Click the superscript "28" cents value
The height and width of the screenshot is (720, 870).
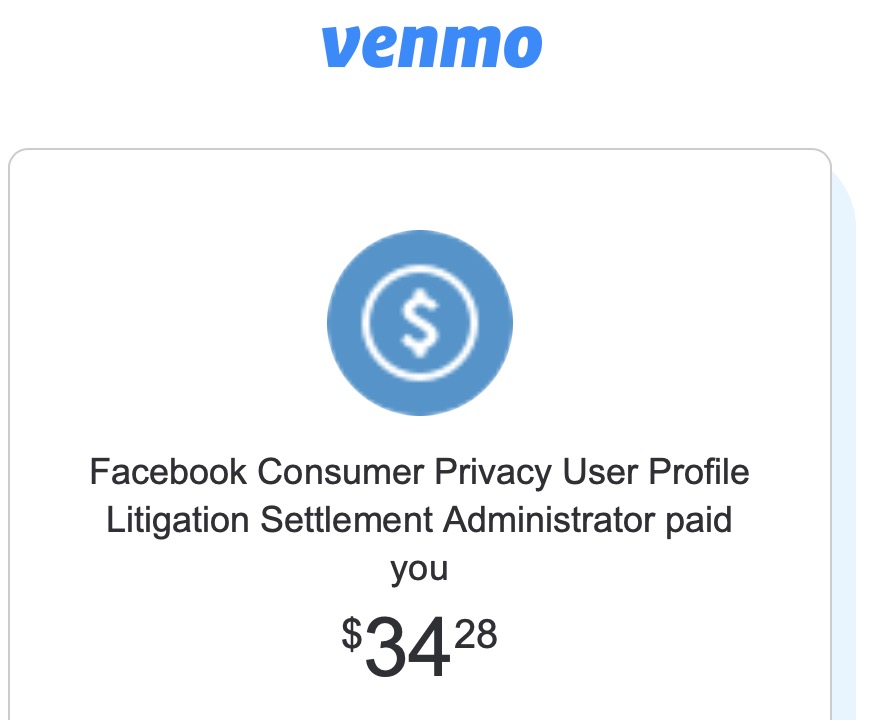click(475, 633)
